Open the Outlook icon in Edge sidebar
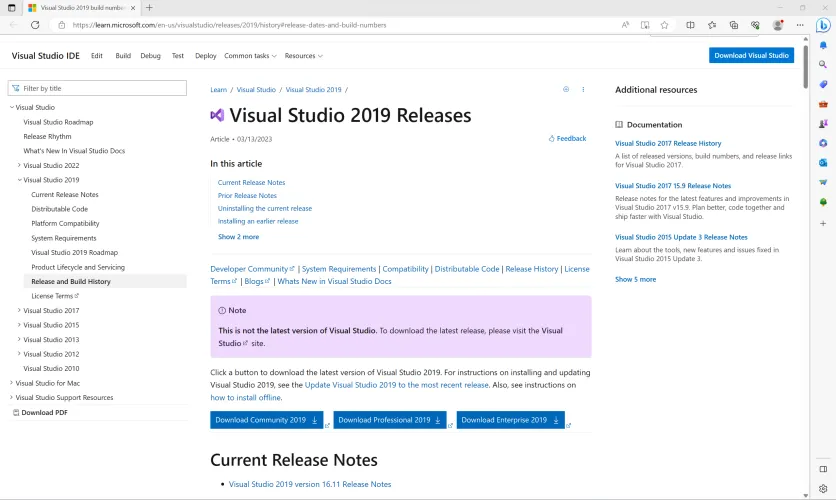Image resolution: width=836 pixels, height=500 pixels. point(823,162)
